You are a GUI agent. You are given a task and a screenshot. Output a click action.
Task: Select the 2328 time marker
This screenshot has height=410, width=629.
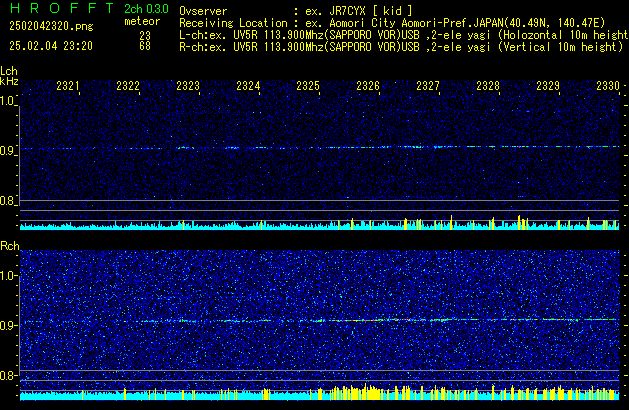(x=488, y=86)
